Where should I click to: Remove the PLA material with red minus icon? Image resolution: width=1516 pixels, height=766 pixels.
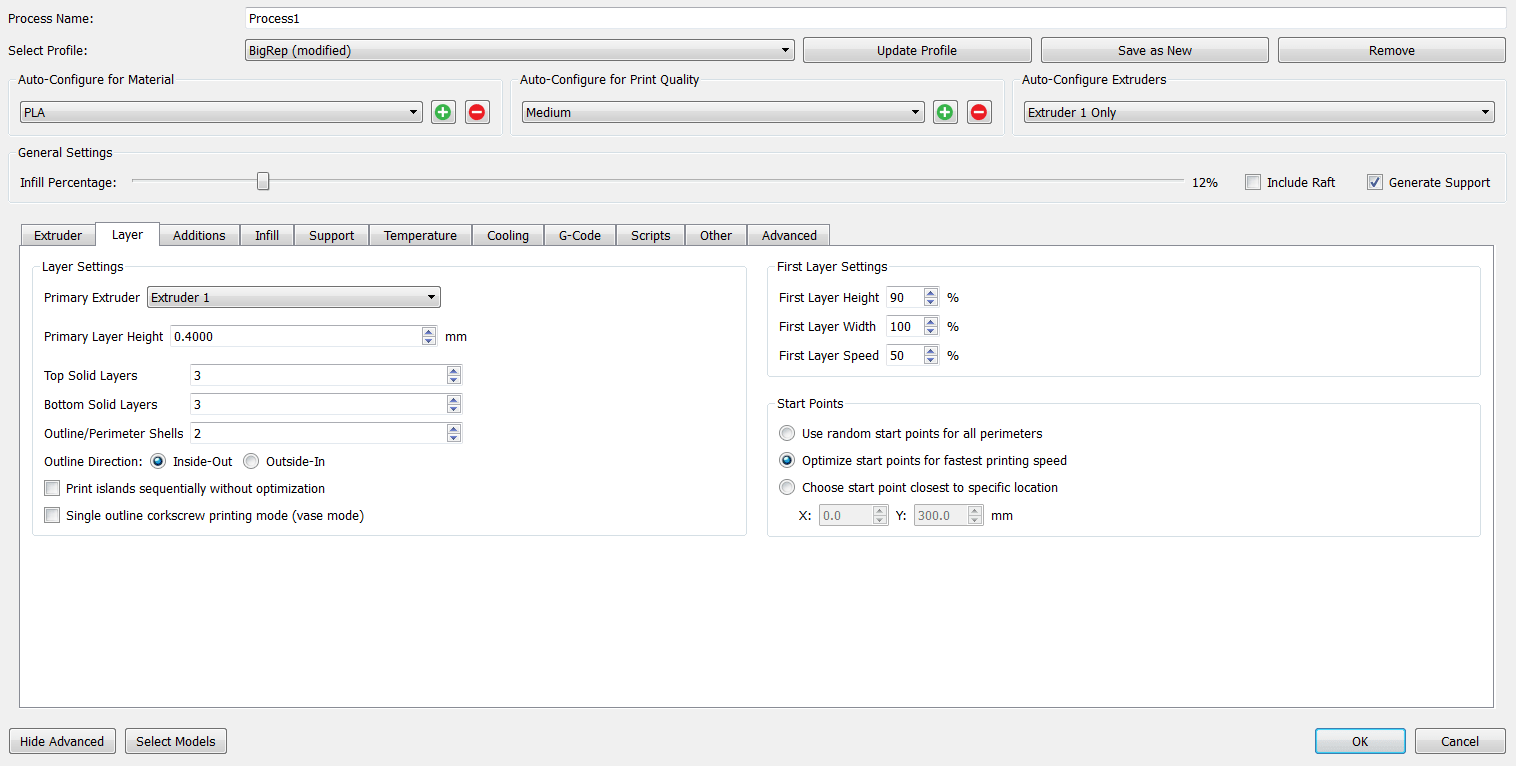[x=477, y=113]
